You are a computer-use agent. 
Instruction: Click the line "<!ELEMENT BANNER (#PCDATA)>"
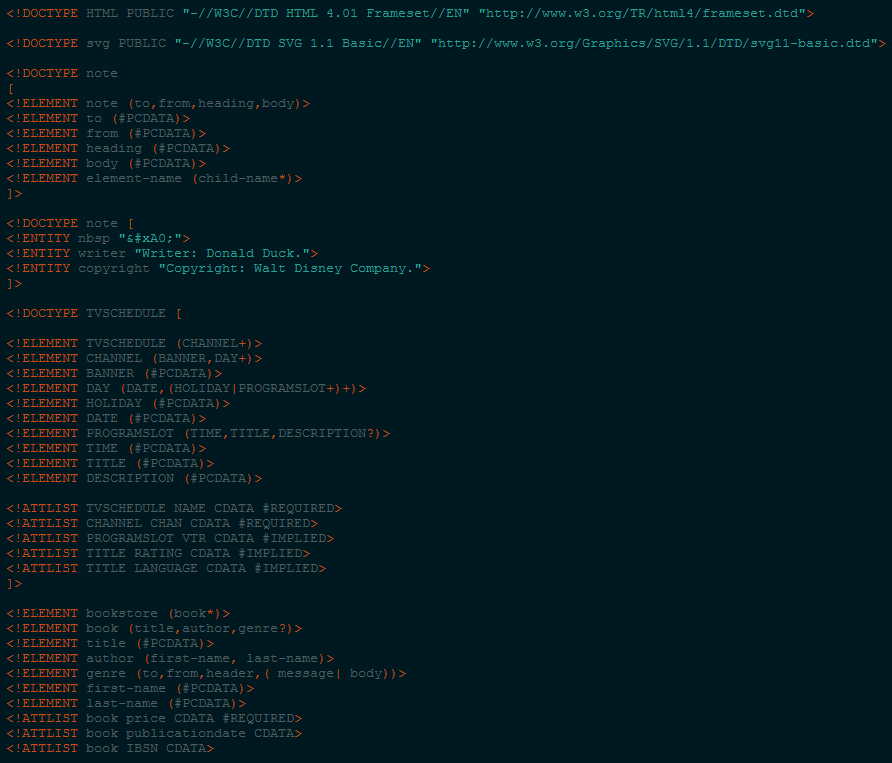tap(114, 373)
